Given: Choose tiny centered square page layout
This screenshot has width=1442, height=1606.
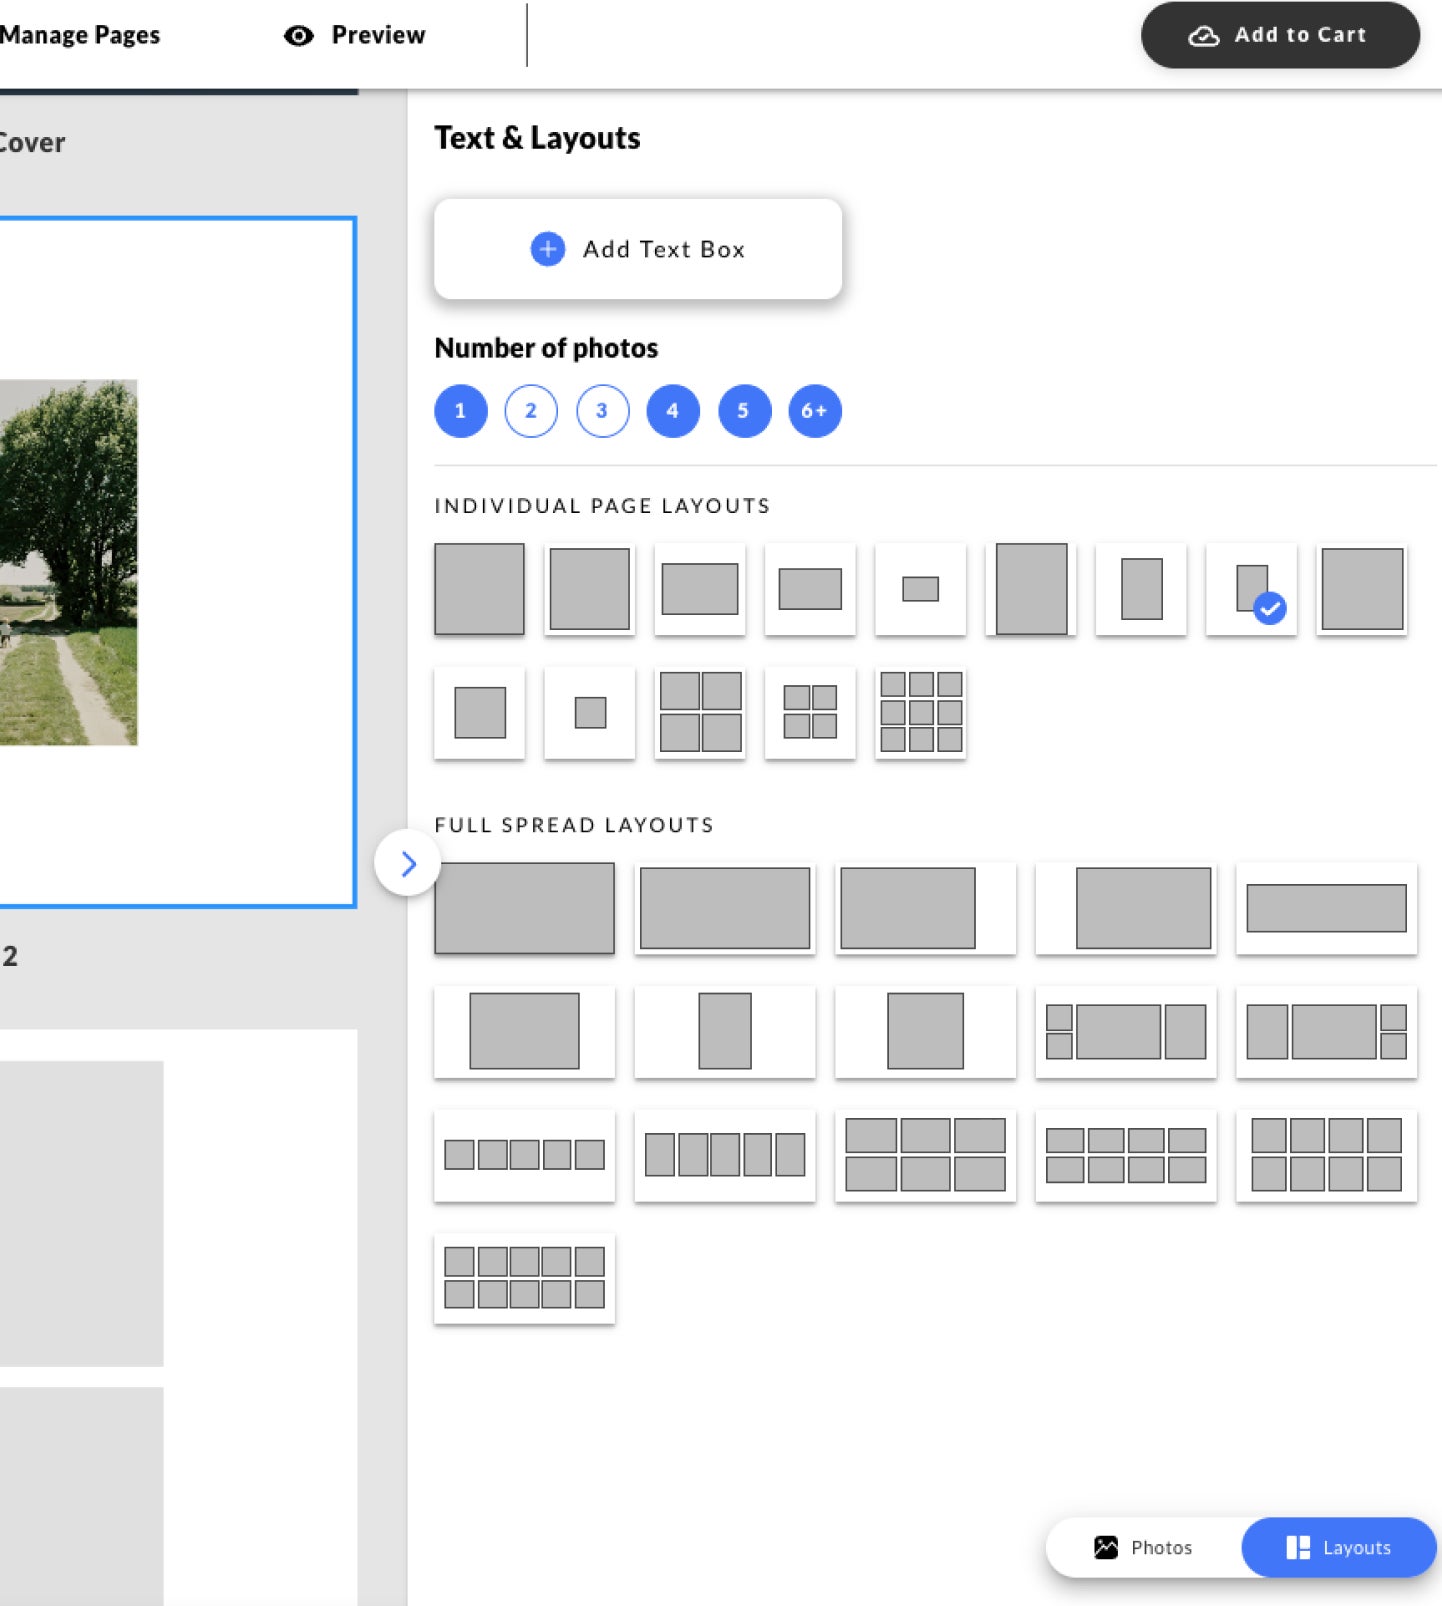Looking at the screenshot, I should coord(590,713).
